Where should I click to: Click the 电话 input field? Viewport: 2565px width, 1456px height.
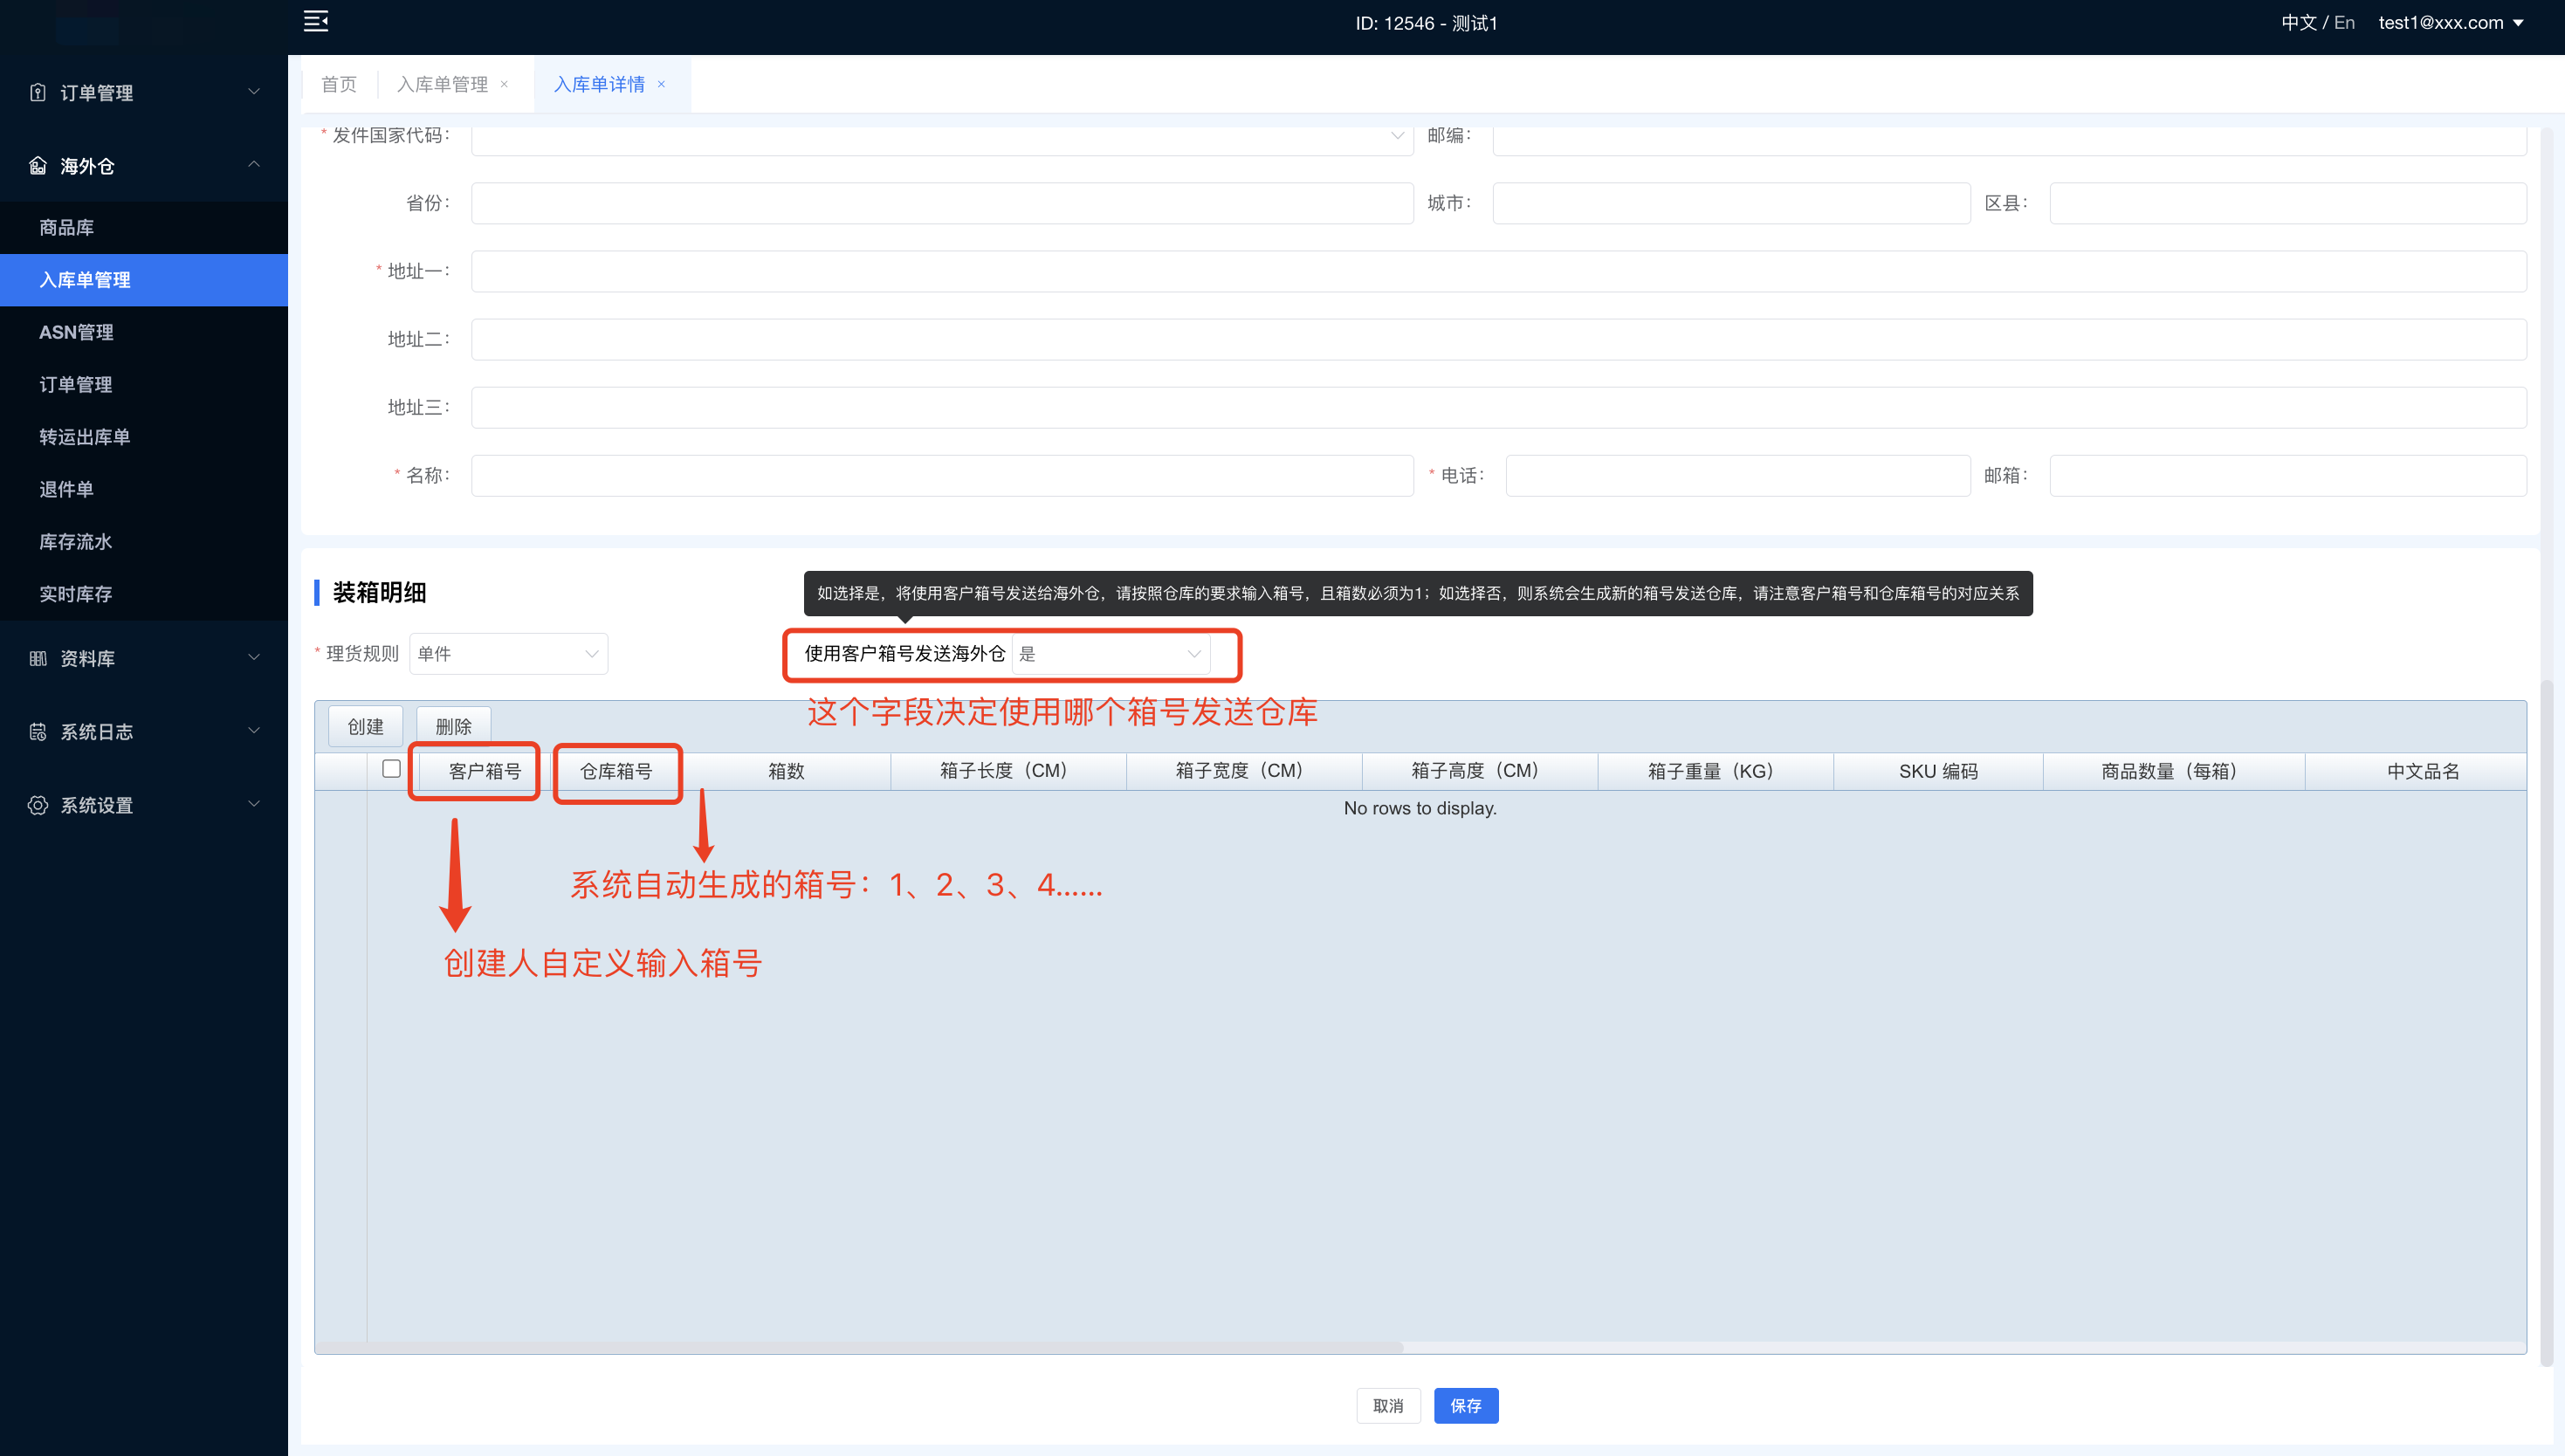click(x=1738, y=475)
